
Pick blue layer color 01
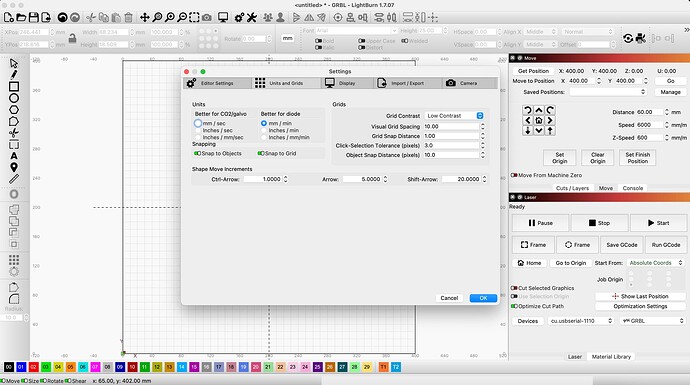[x=21, y=367]
